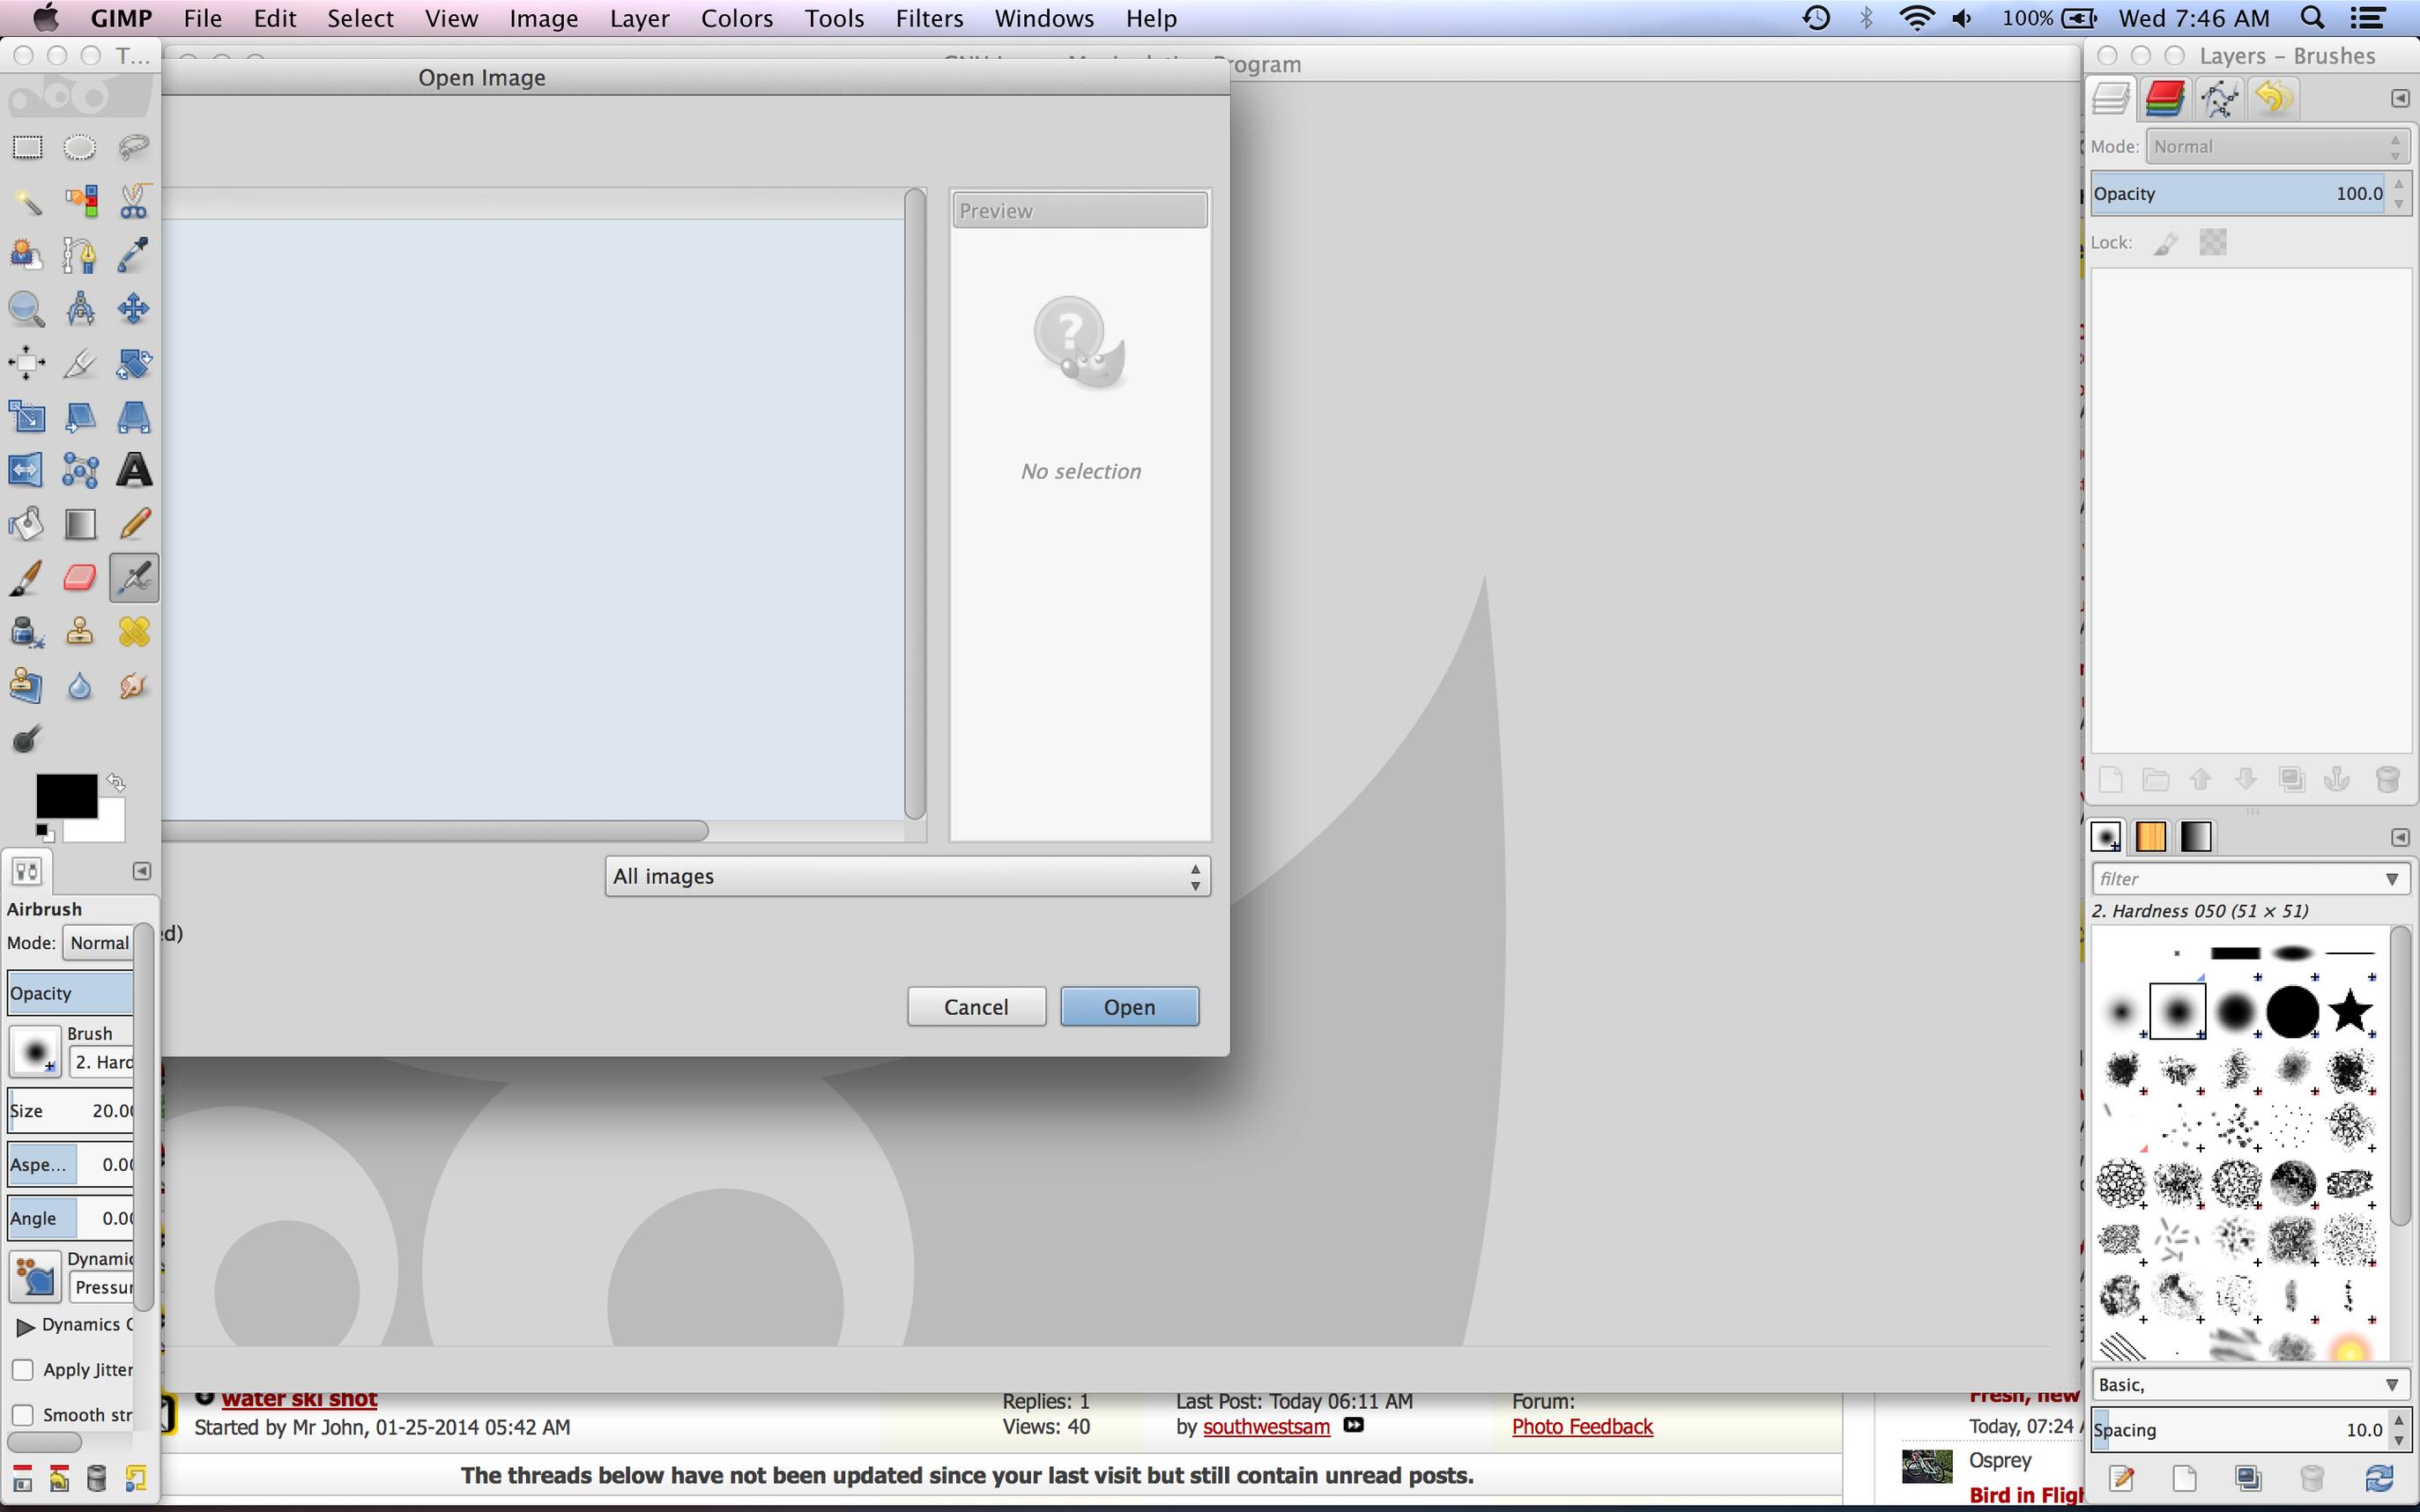The height and width of the screenshot is (1512, 2420).
Task: Select the Eraser tool
Action: (x=80, y=578)
